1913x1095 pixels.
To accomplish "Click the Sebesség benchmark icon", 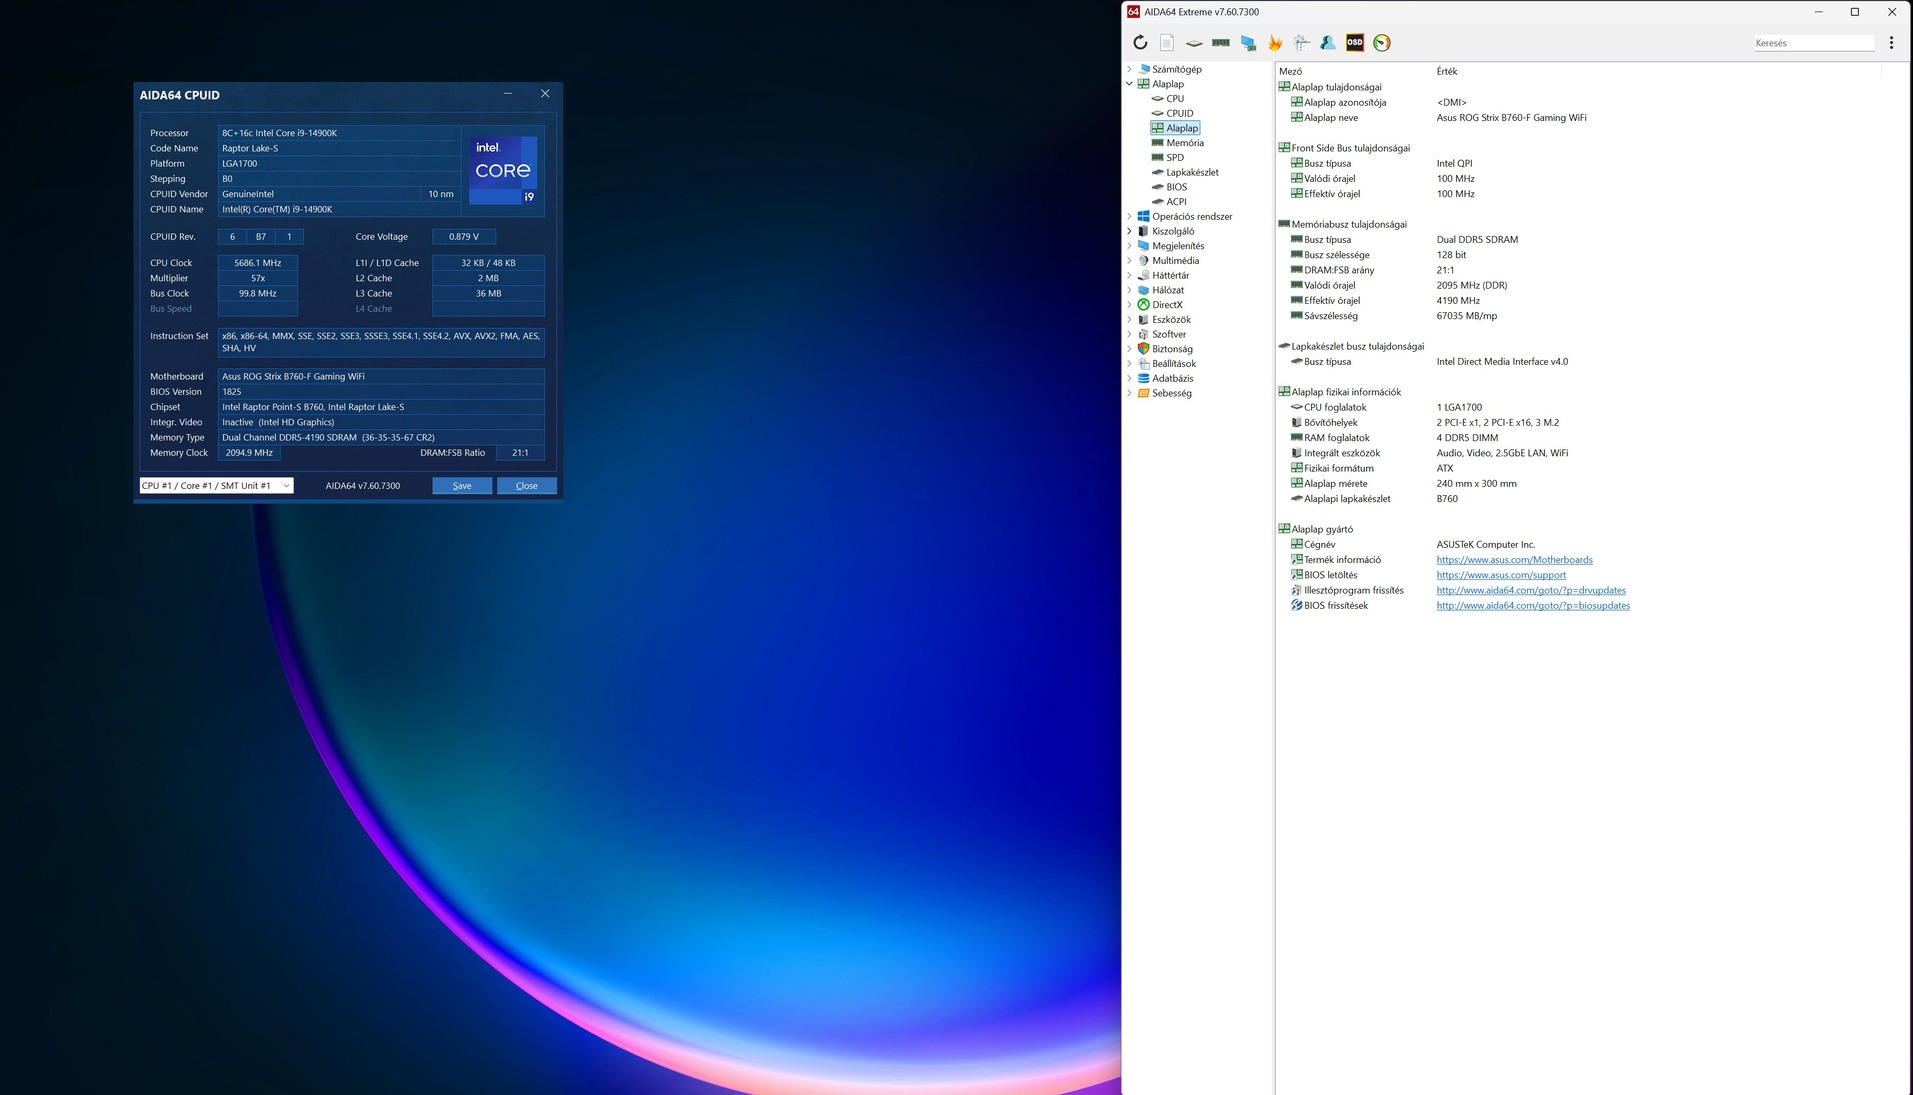I will 1143,393.
